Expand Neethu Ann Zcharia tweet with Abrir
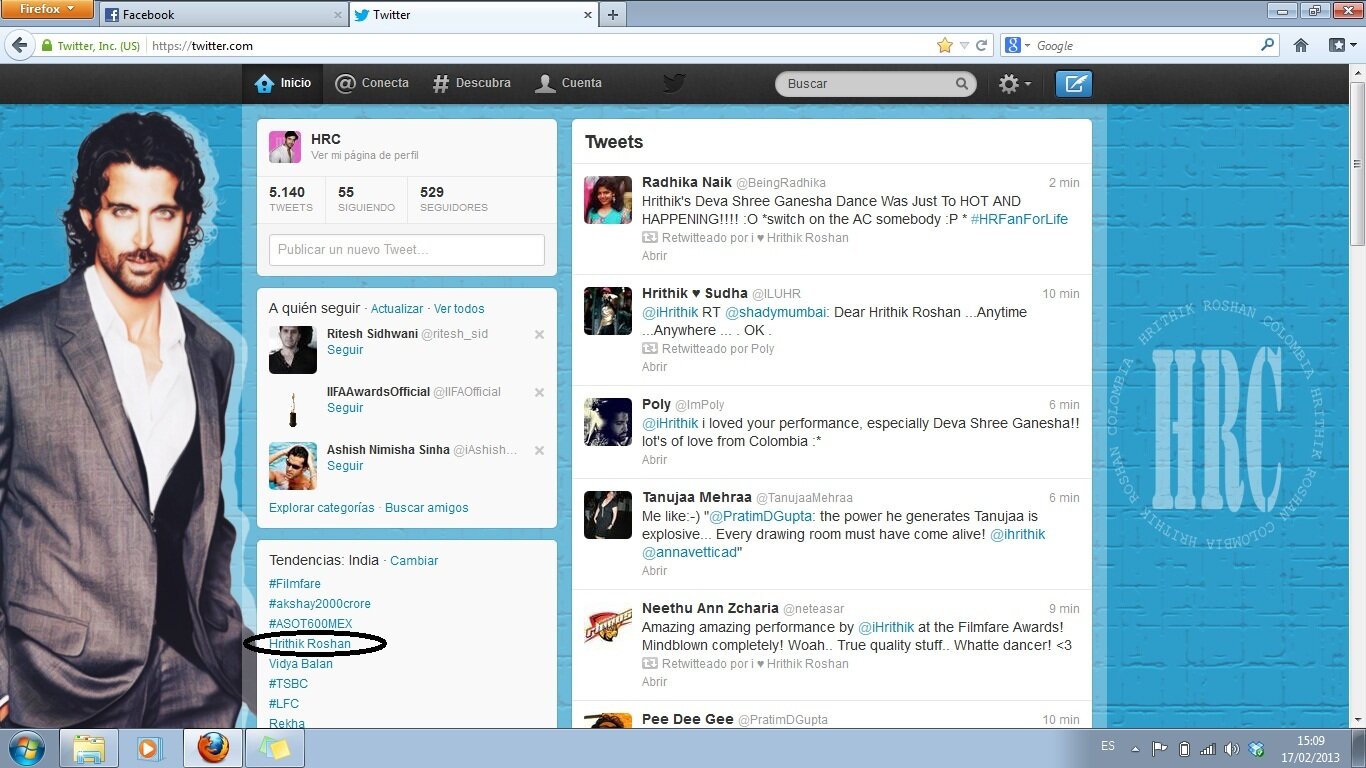 [x=654, y=682]
